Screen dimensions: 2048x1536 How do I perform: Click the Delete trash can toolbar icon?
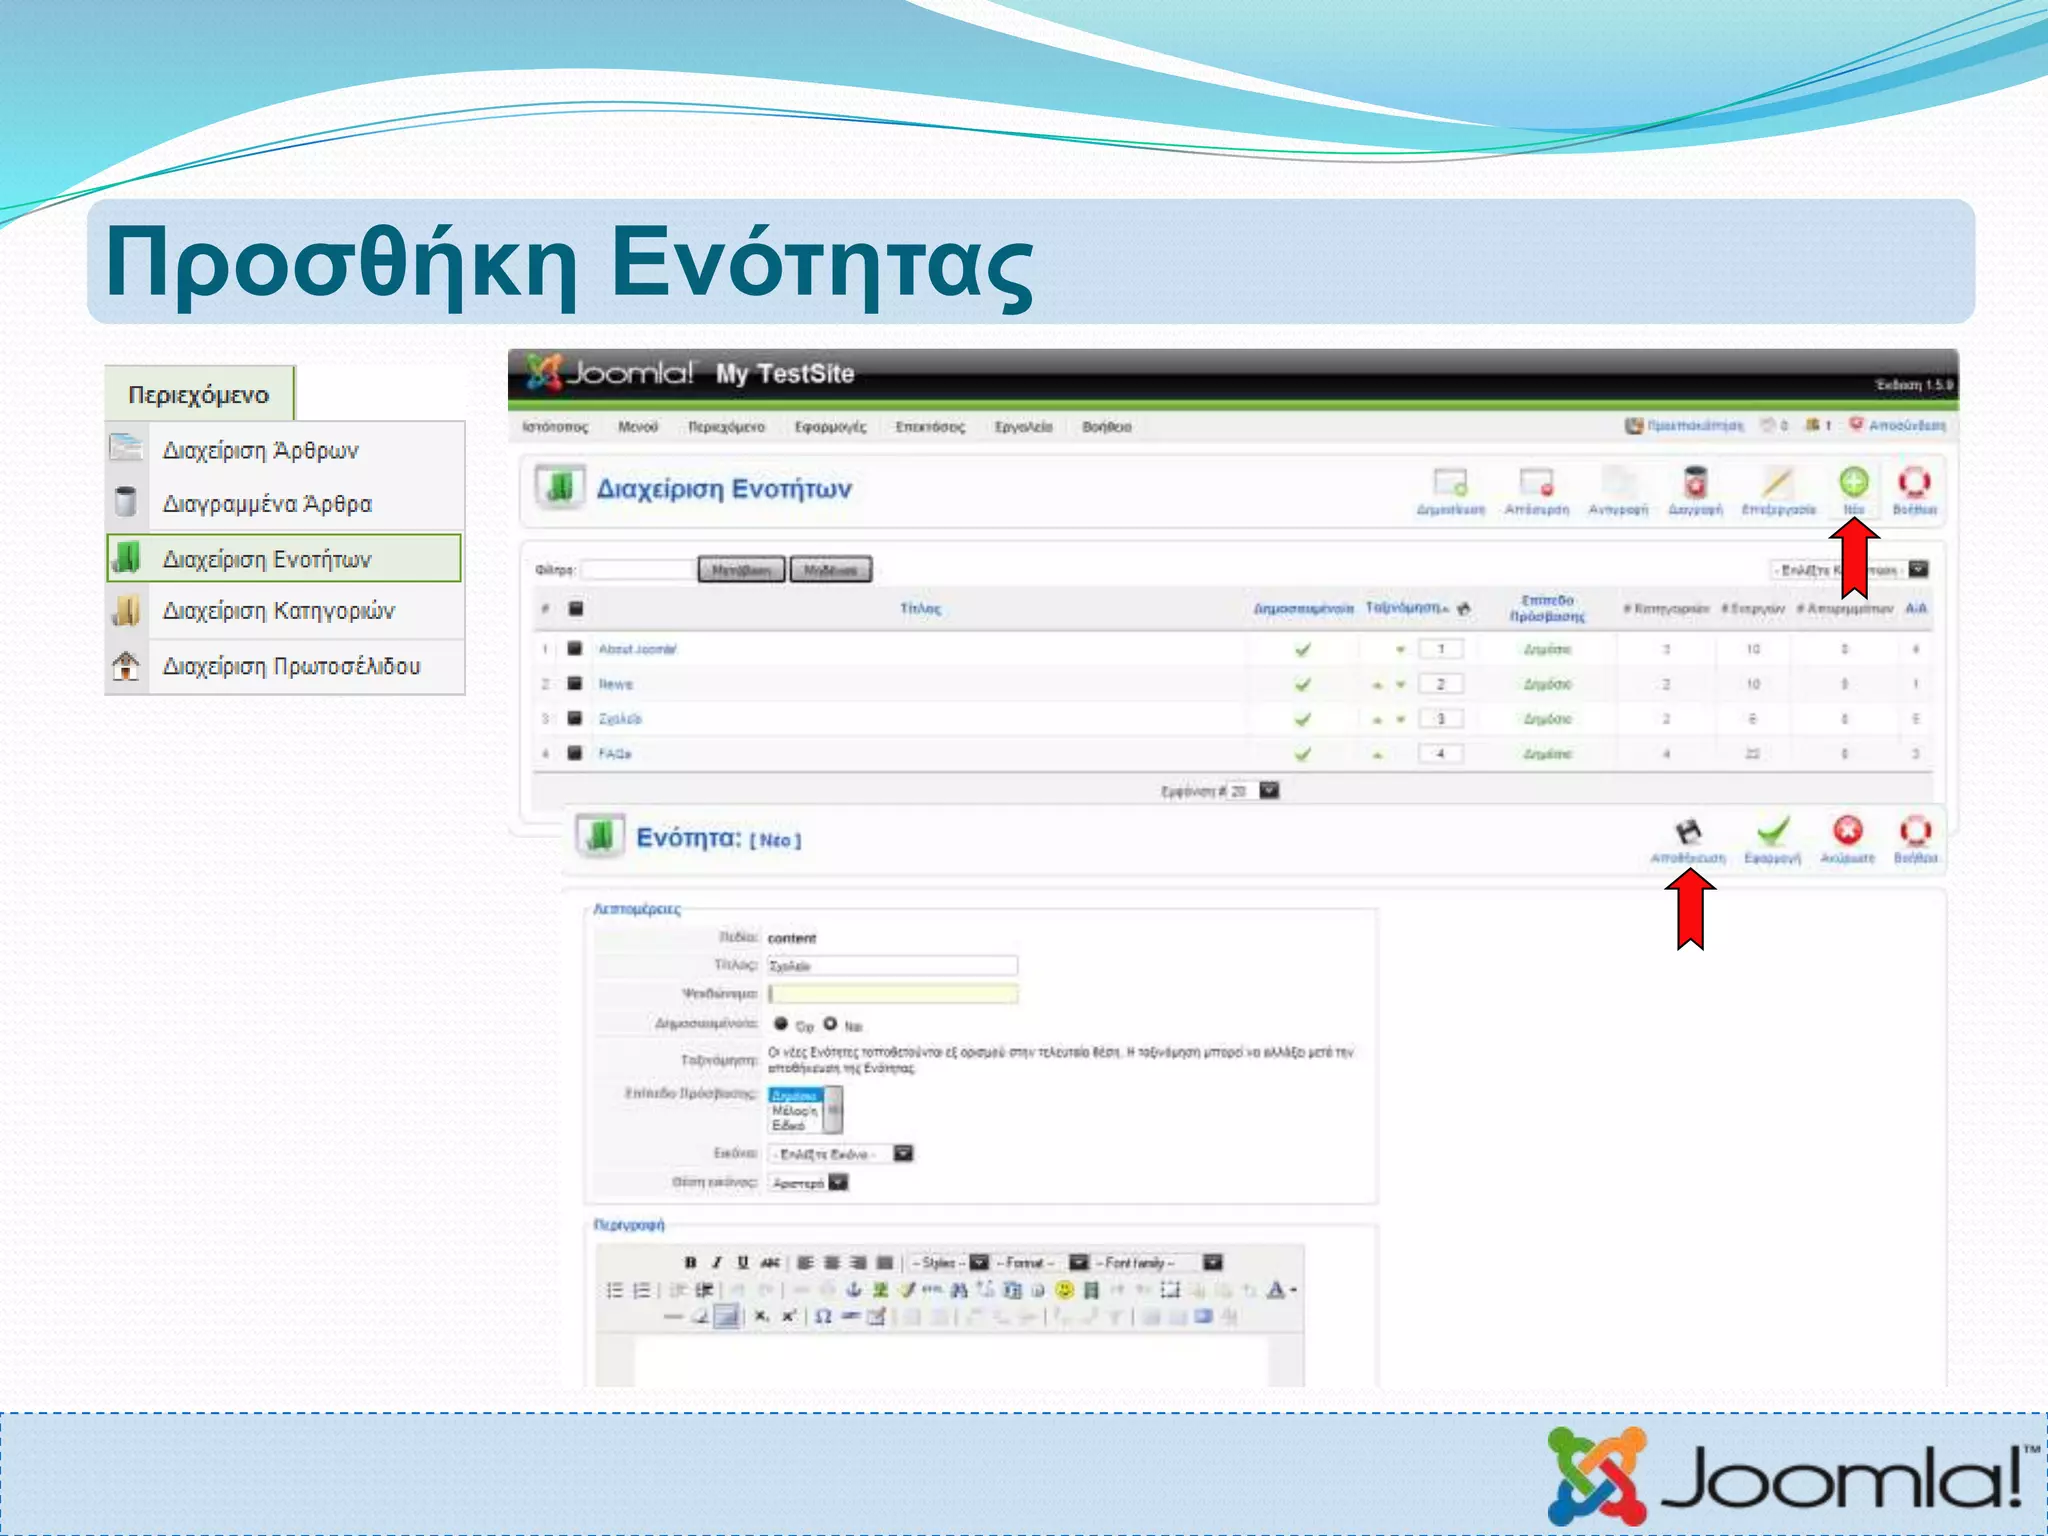pos(1695,483)
